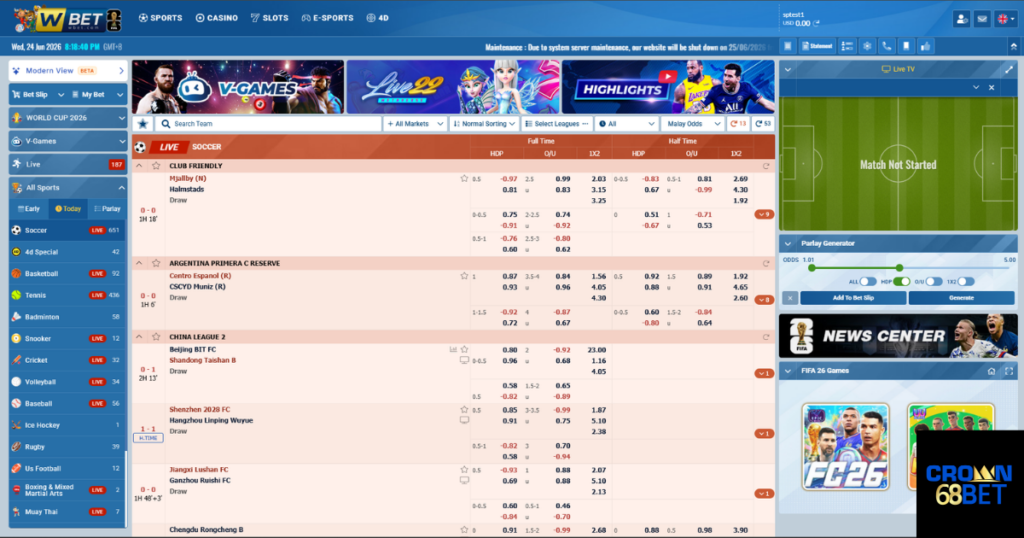The width and height of the screenshot is (1024, 538).
Task: Click the Search Team input field
Action: [x=268, y=123]
